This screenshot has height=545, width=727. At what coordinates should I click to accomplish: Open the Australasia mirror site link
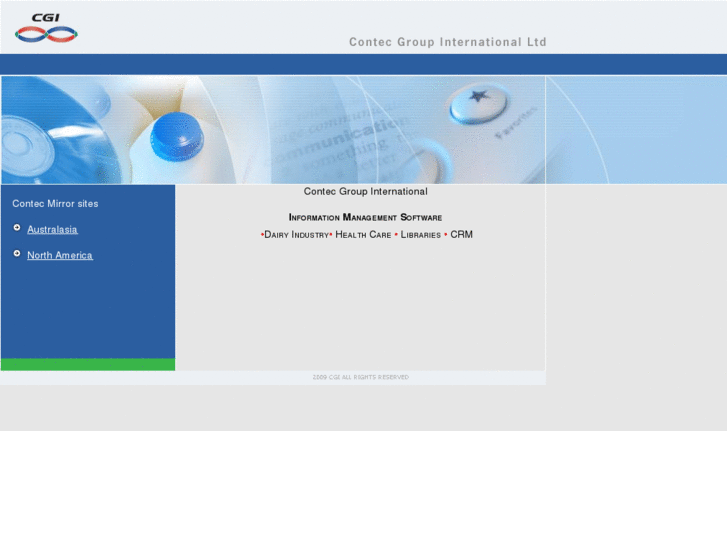coord(52,230)
